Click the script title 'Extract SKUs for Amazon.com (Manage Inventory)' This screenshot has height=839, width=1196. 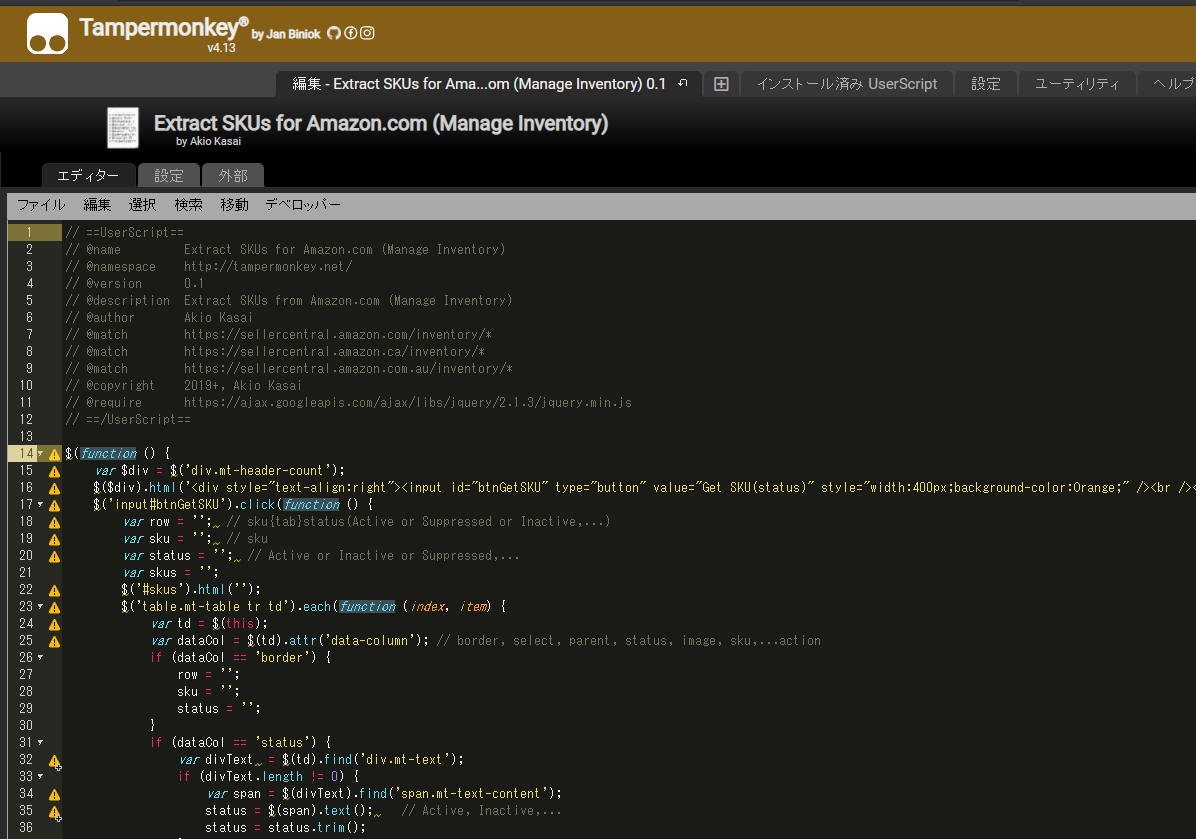tap(381, 123)
